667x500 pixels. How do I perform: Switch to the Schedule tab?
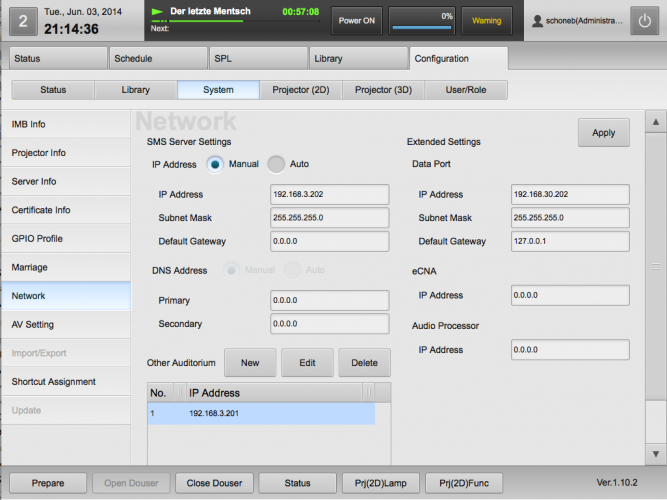[154, 59]
